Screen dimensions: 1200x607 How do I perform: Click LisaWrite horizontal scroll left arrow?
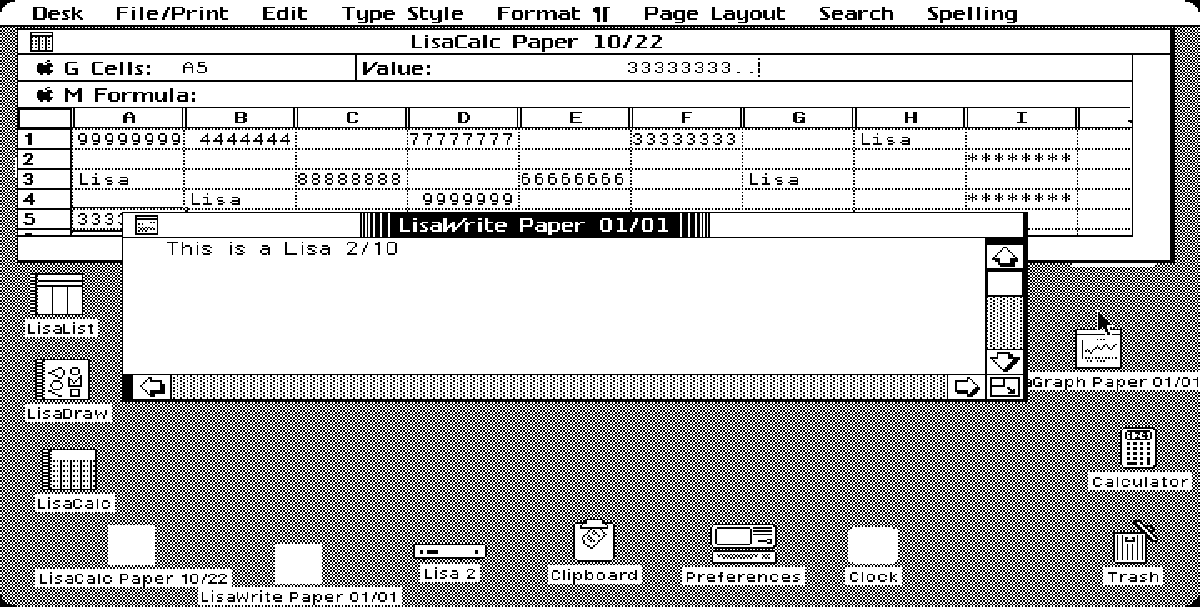coord(152,387)
